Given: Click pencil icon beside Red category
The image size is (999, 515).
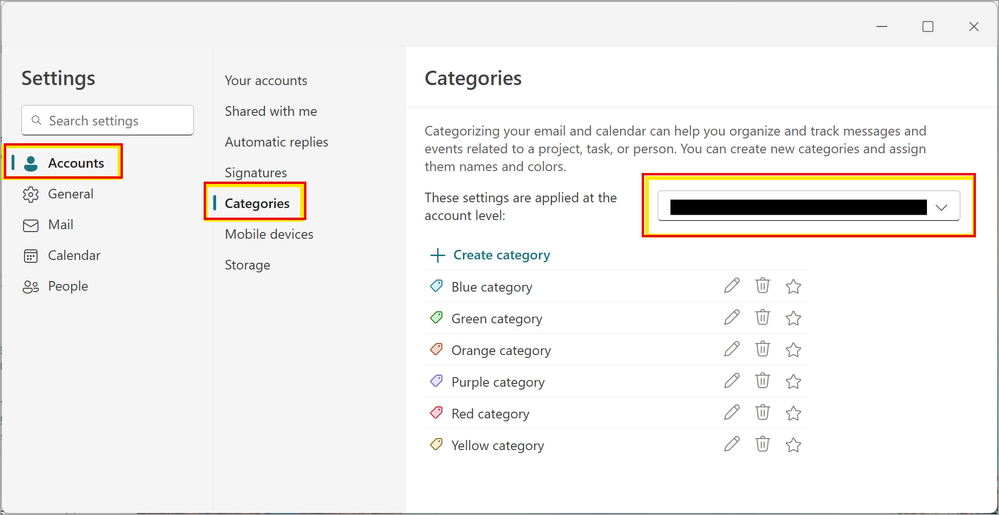Looking at the screenshot, I should click(x=732, y=413).
